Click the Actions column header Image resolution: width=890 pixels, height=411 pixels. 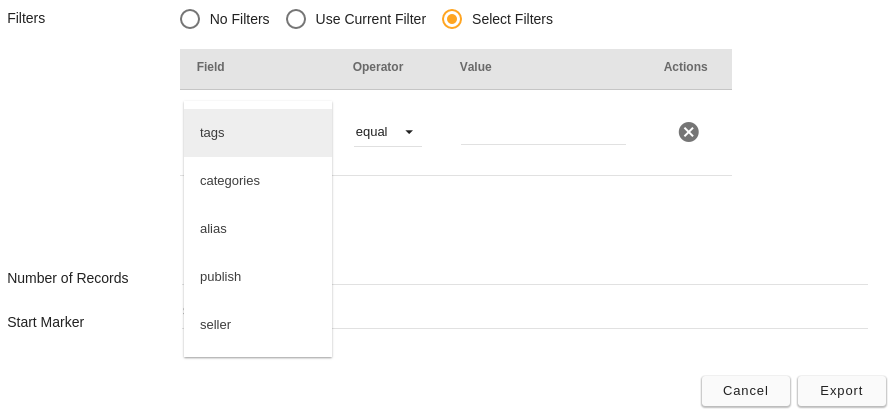(x=685, y=67)
